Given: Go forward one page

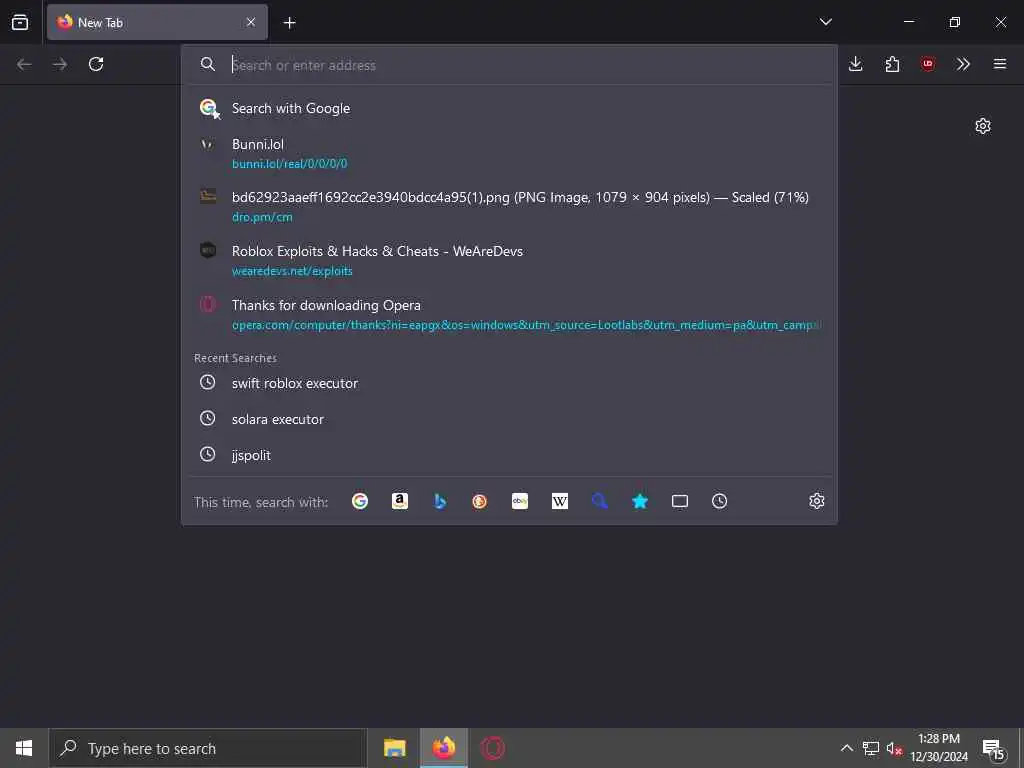Looking at the screenshot, I should click(60, 64).
